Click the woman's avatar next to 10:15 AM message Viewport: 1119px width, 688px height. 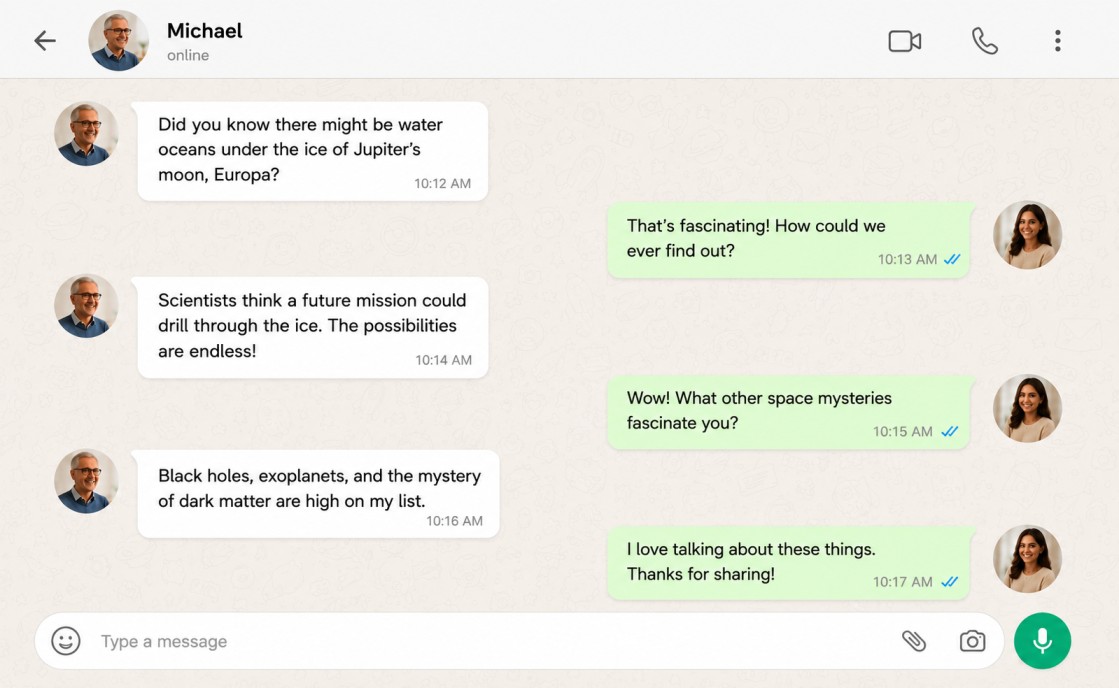coord(1027,408)
